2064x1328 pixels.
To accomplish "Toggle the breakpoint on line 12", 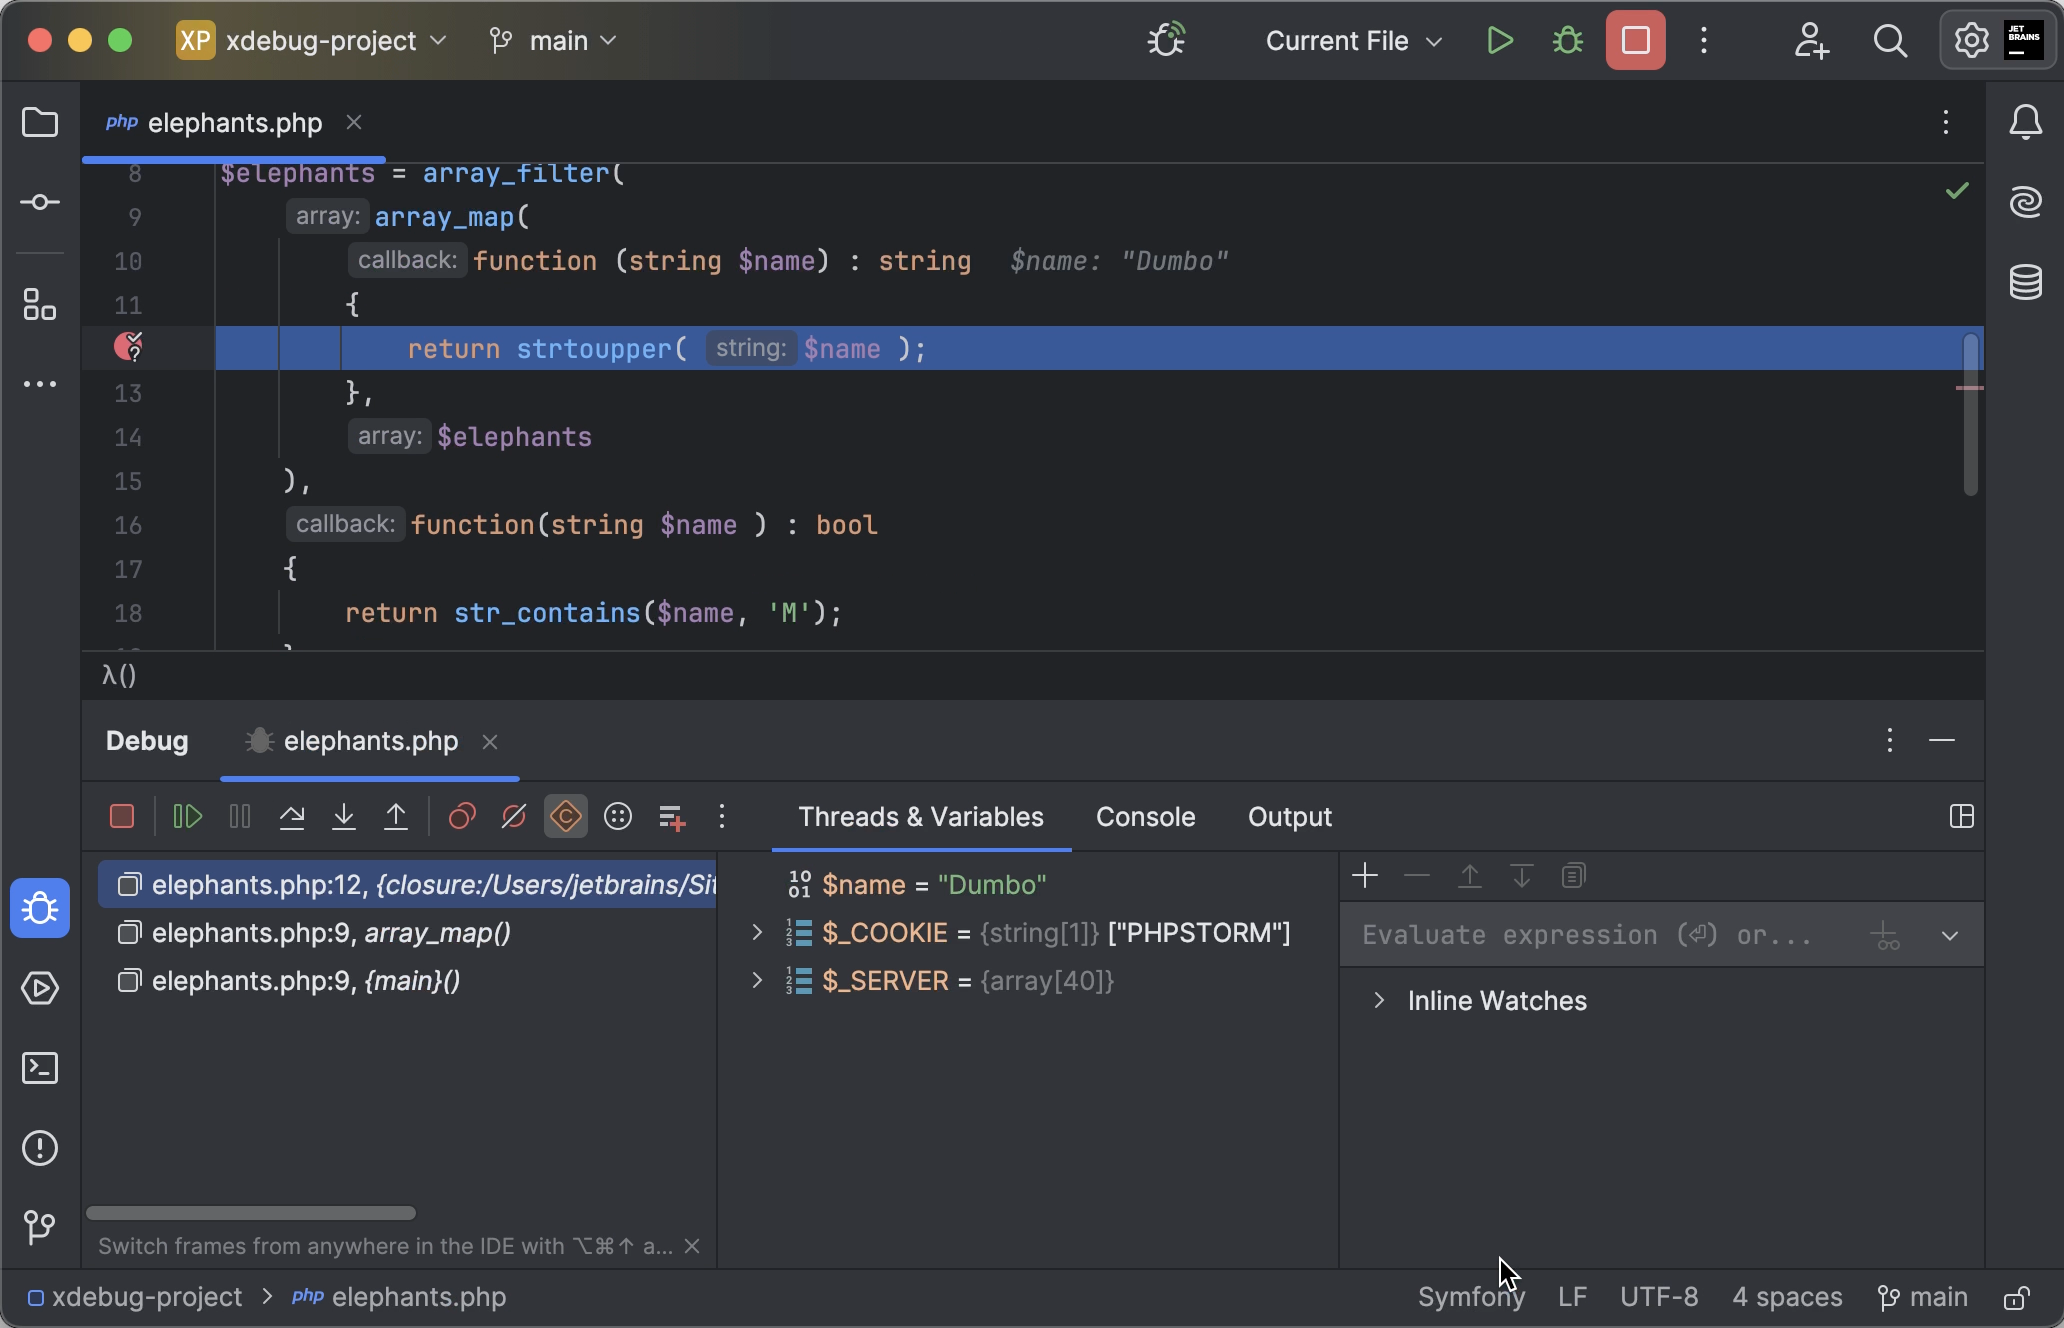I will [128, 347].
